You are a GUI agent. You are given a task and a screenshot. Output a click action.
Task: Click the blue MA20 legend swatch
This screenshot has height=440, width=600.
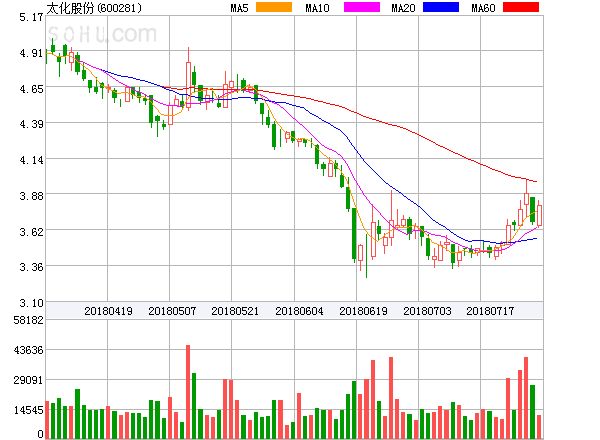441,7
